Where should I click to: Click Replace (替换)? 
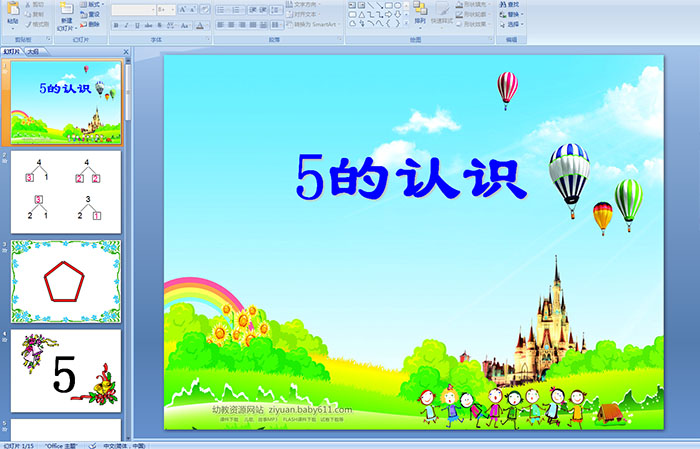coord(511,14)
